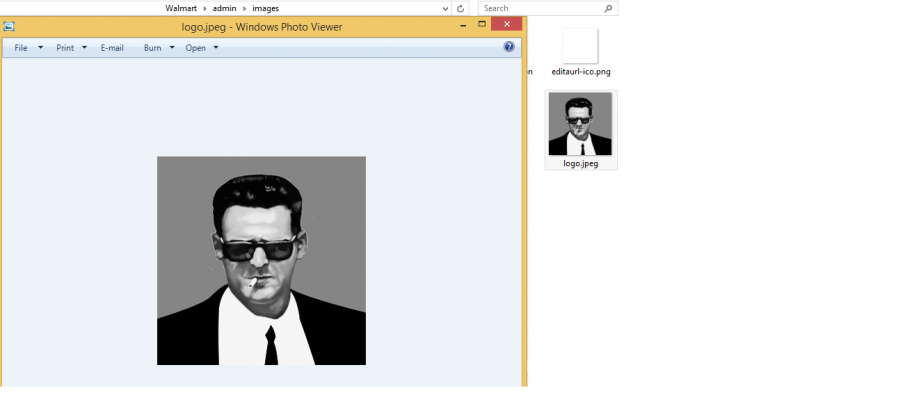
Task: Click the search magnifier icon
Action: click(x=608, y=8)
